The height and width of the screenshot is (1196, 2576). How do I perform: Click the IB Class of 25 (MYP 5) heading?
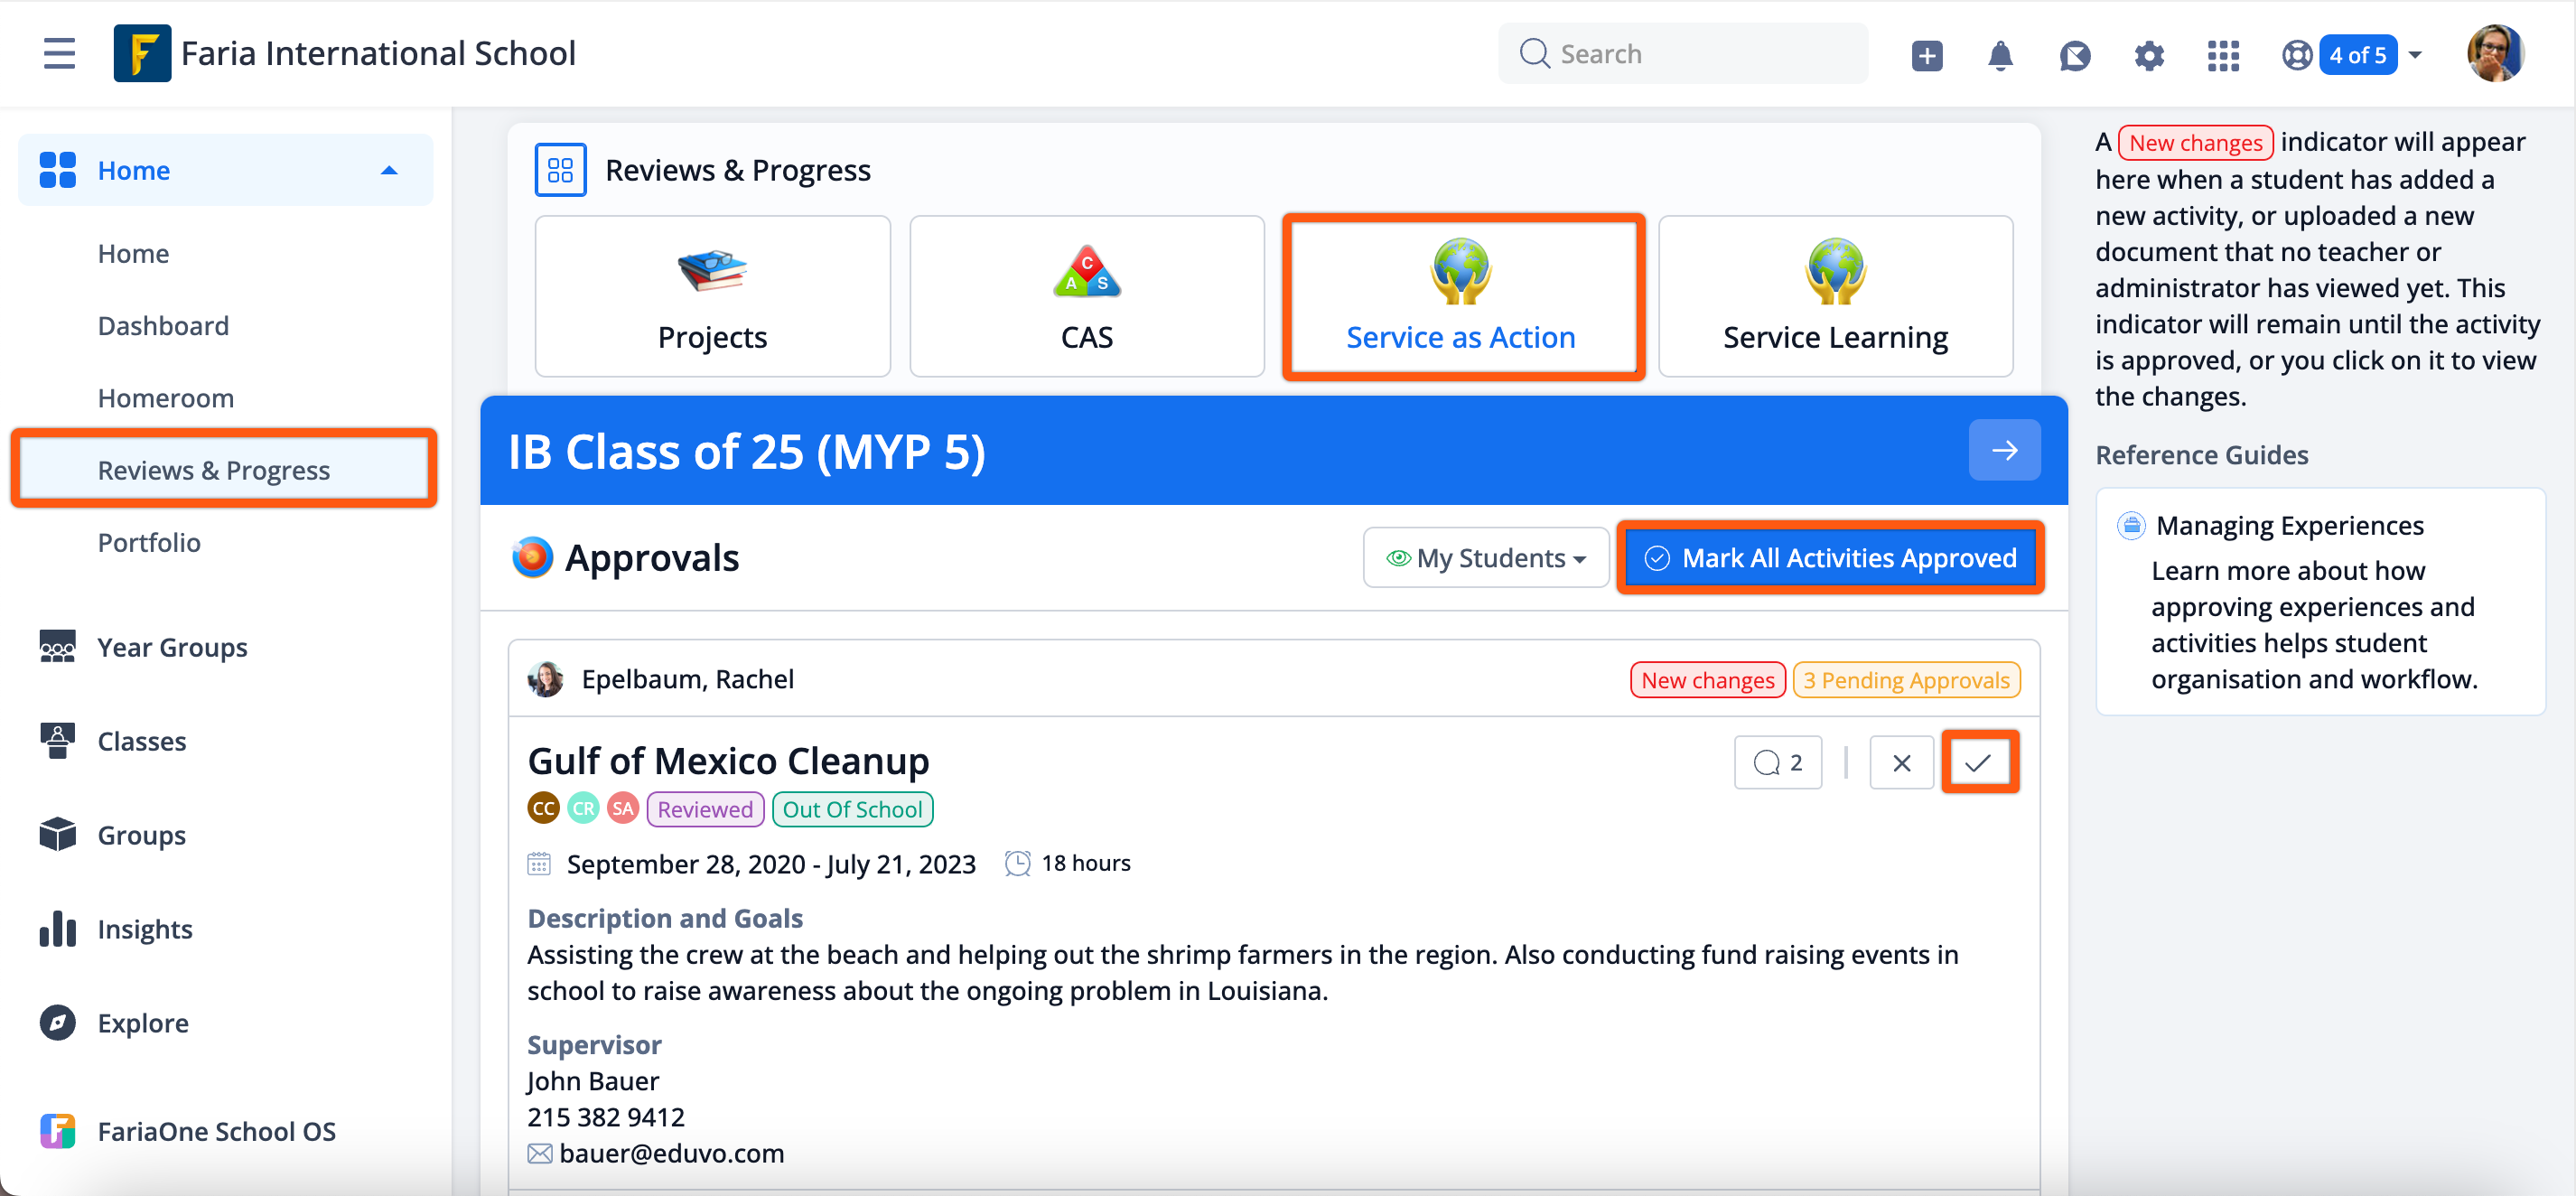(x=746, y=451)
